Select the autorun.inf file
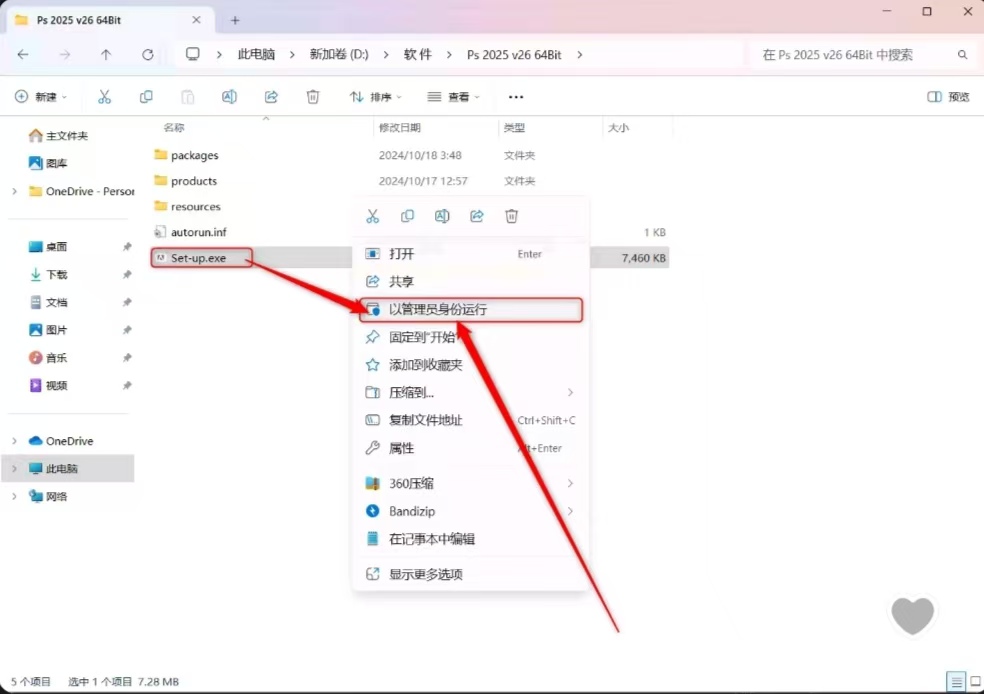 click(x=198, y=232)
